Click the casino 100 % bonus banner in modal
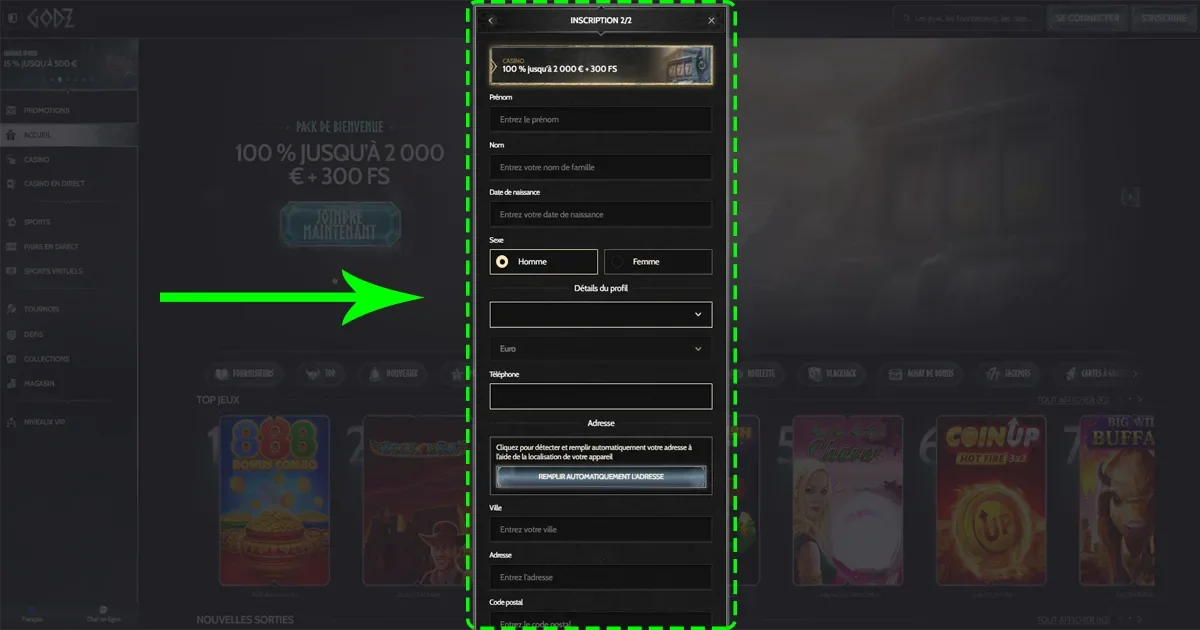 pos(601,65)
